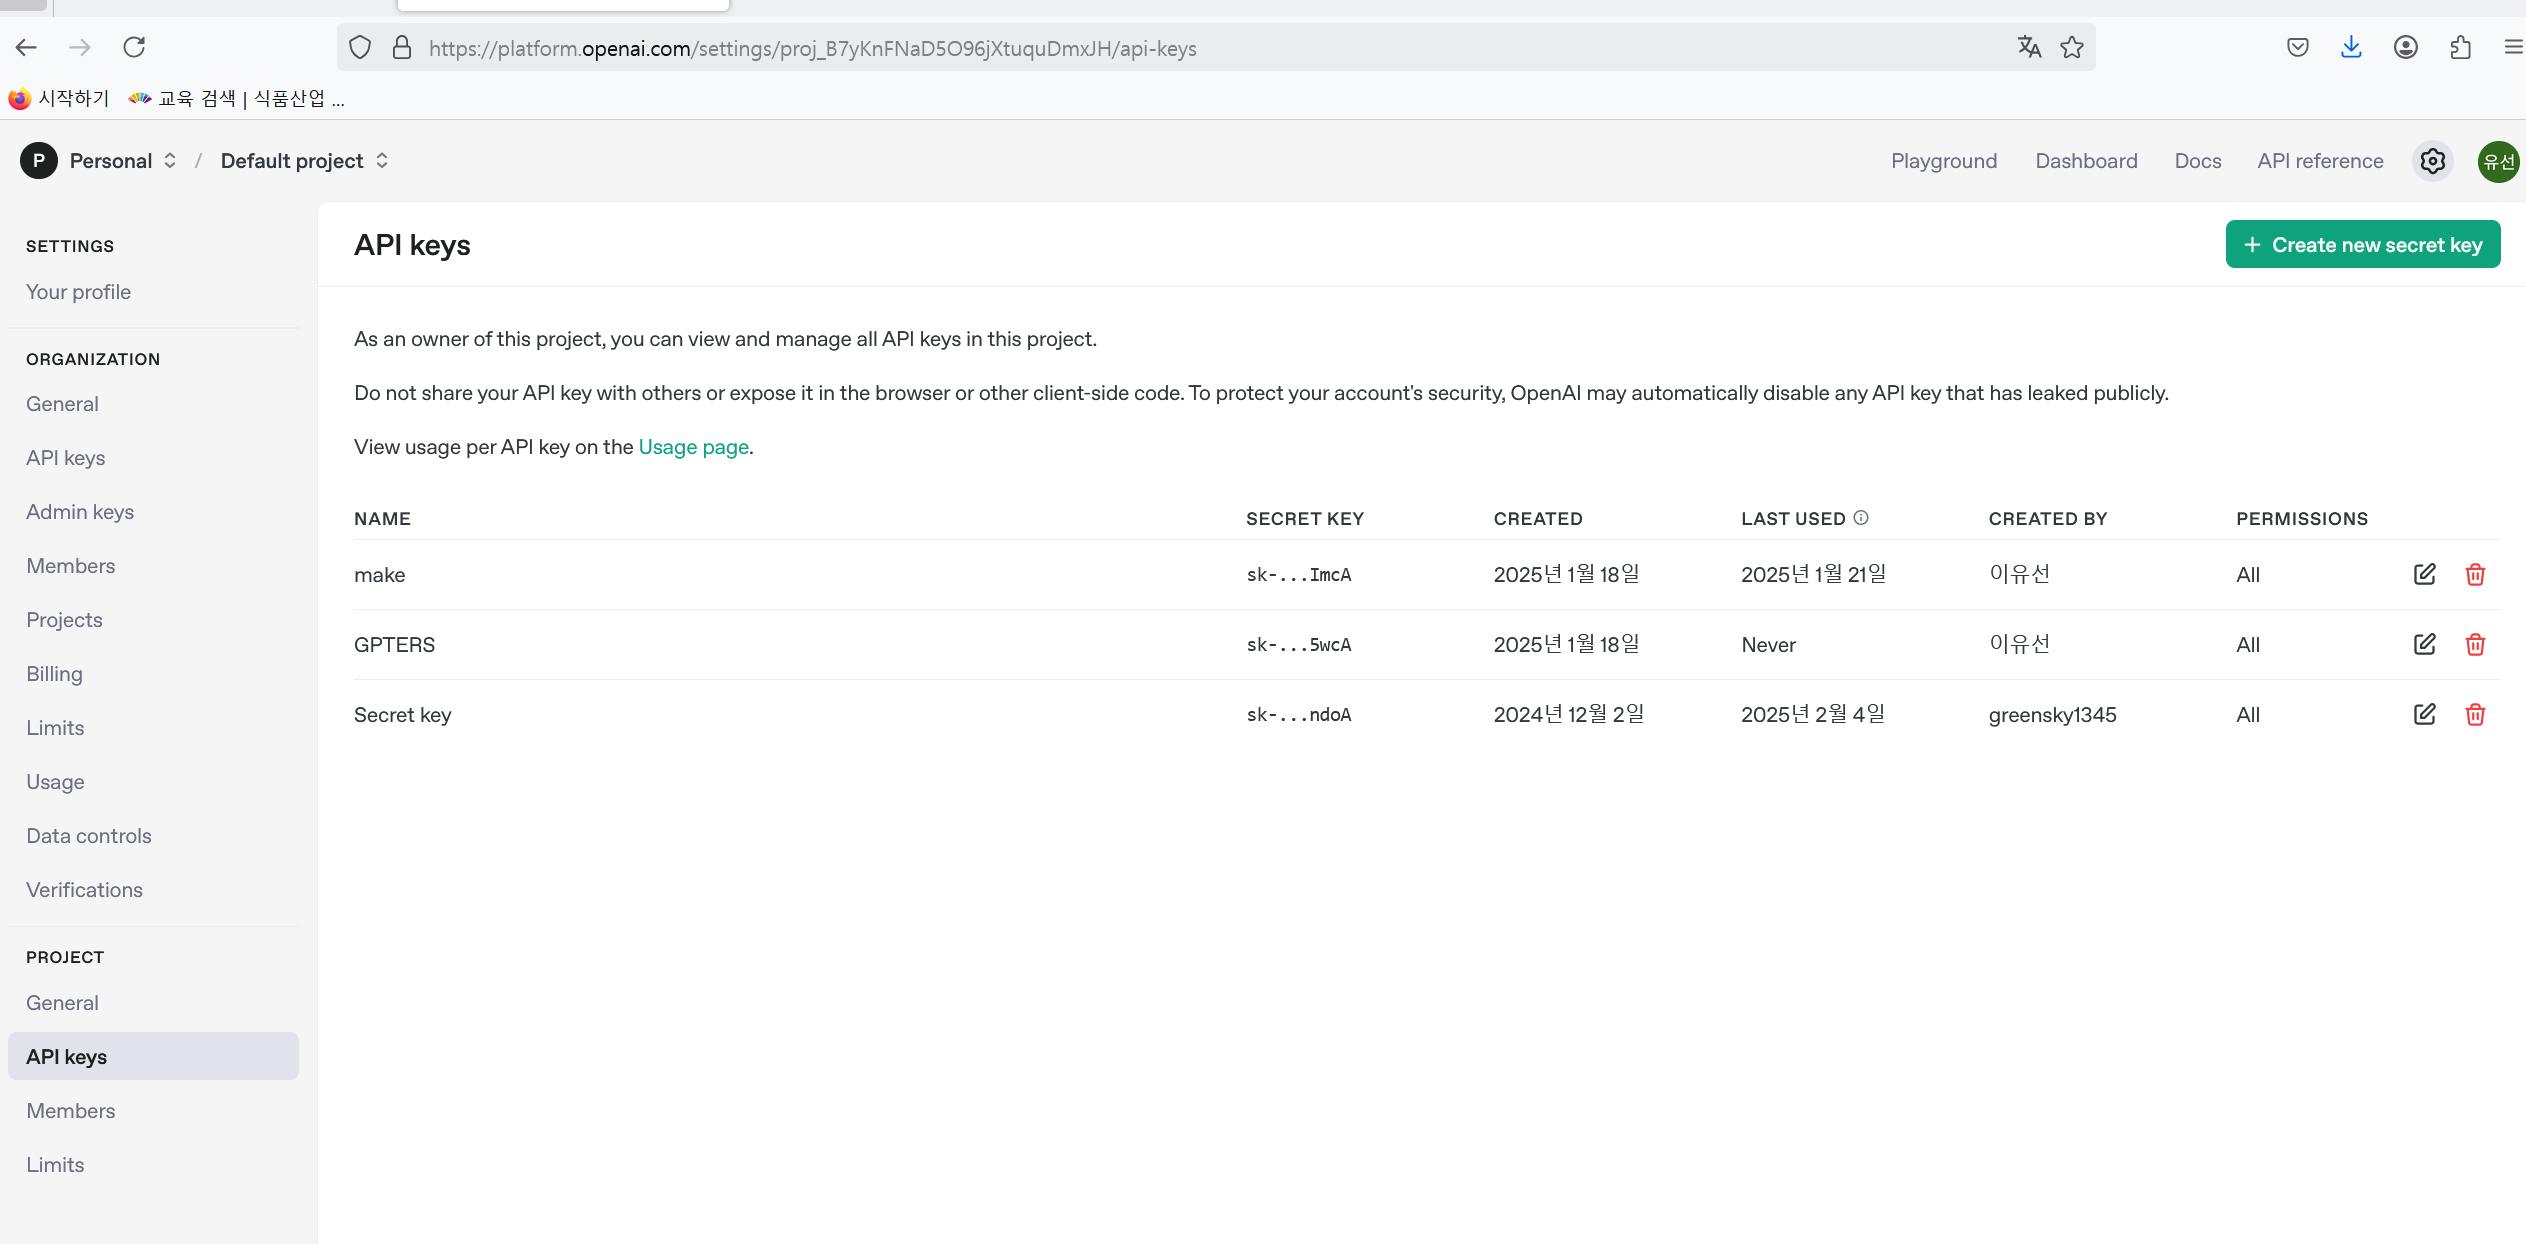The image size is (2526, 1244).
Task: Bookmark this page with the star
Action: [2072, 47]
